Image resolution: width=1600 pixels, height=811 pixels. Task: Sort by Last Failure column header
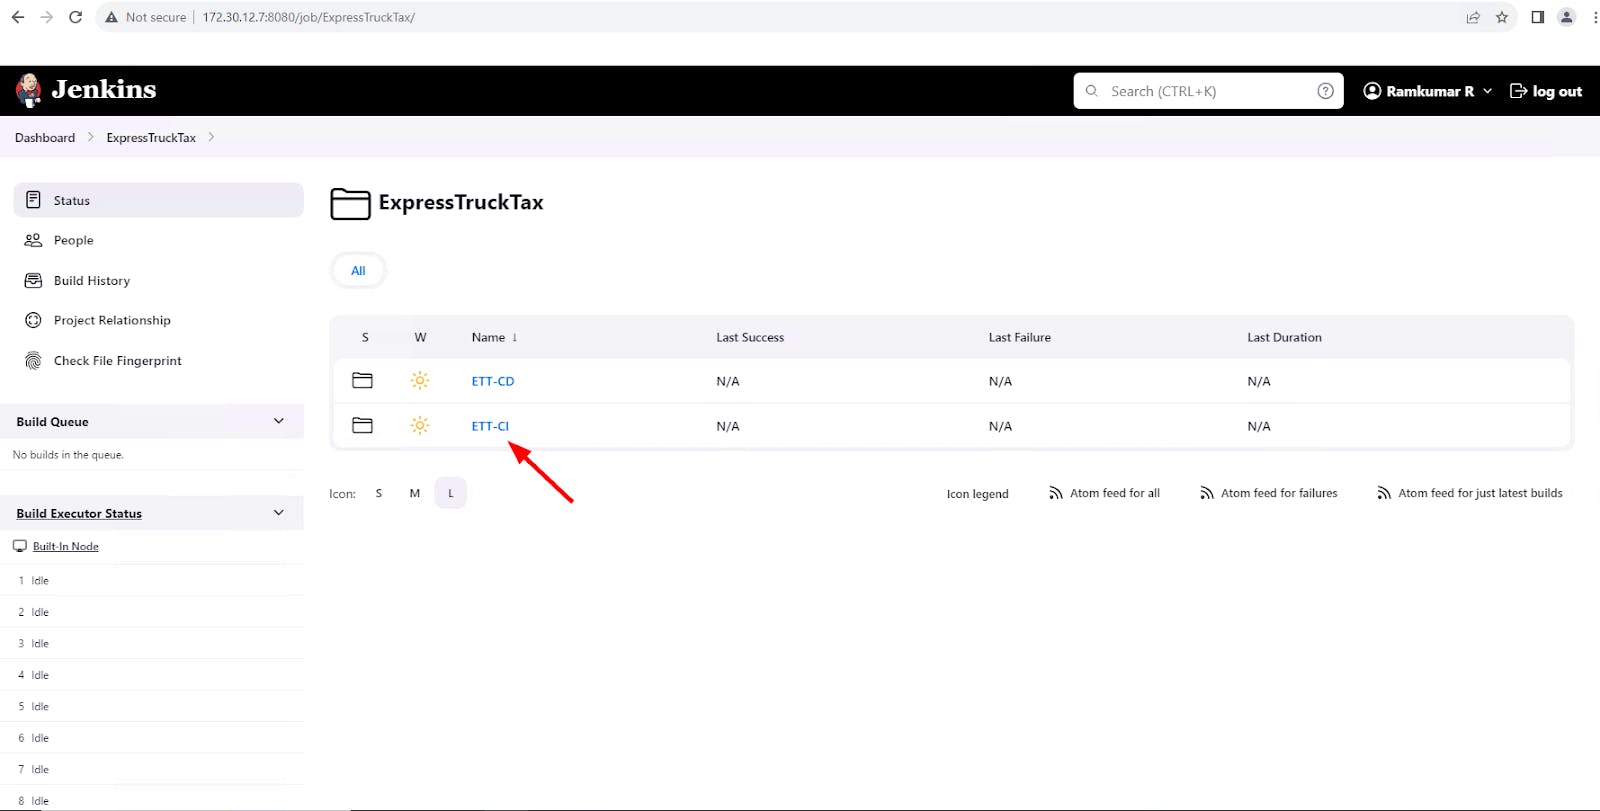coord(1020,337)
